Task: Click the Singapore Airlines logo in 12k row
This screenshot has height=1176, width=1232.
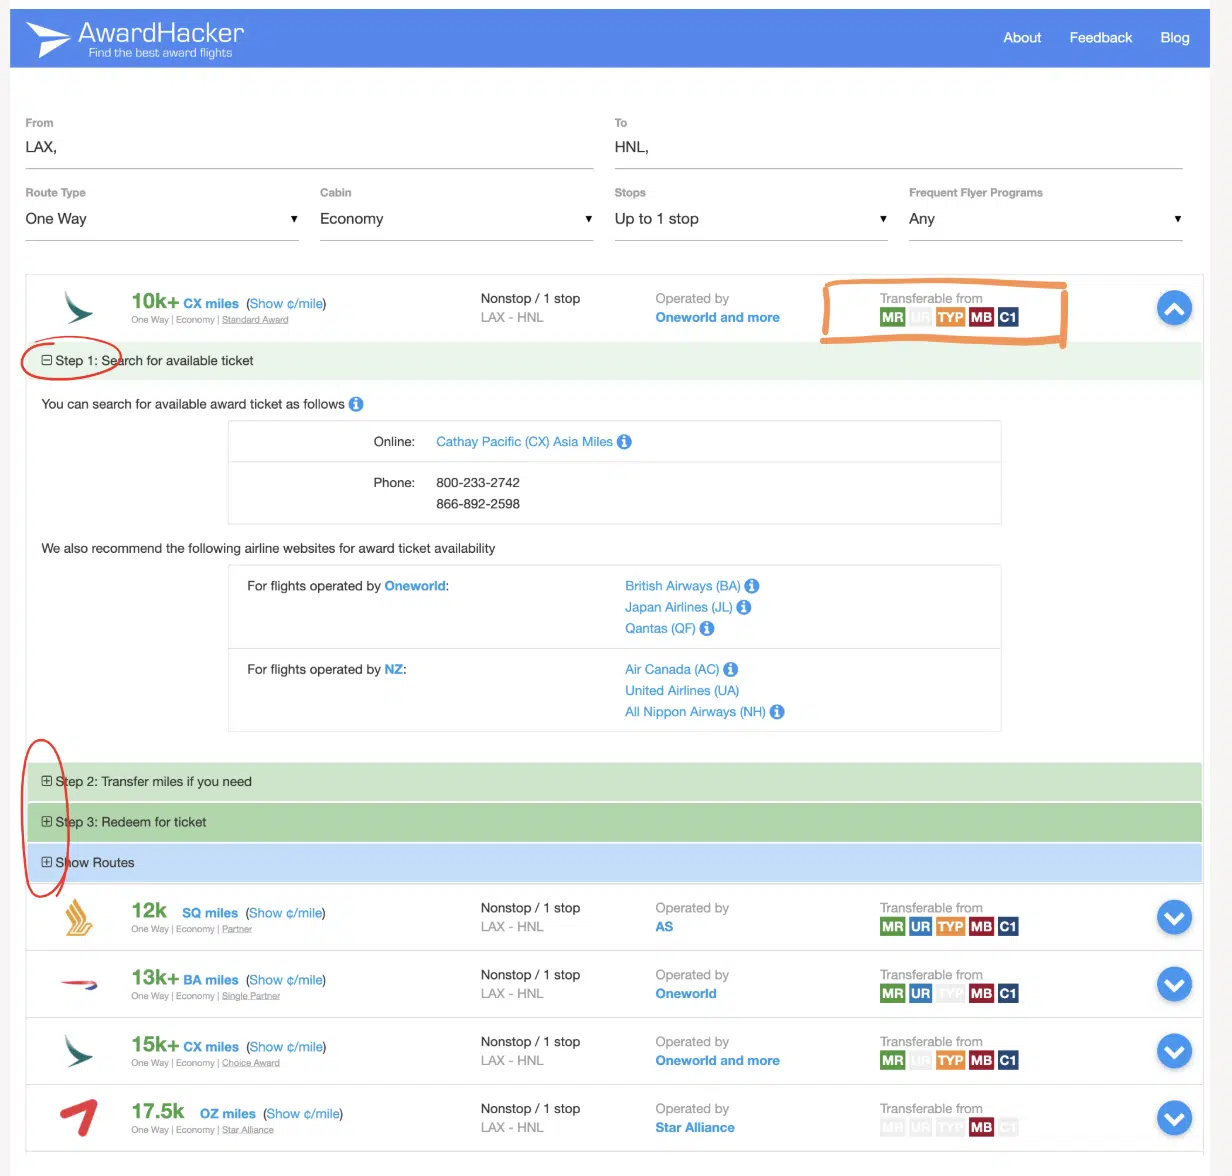Action: (x=79, y=918)
